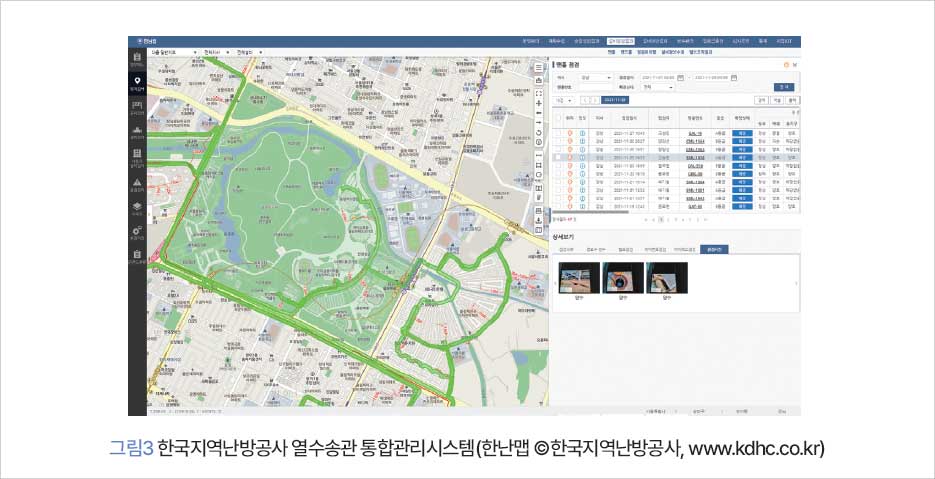Screen dimensions: 935x479
Task: Click the orange location marker in first table row
Action: click(569, 133)
